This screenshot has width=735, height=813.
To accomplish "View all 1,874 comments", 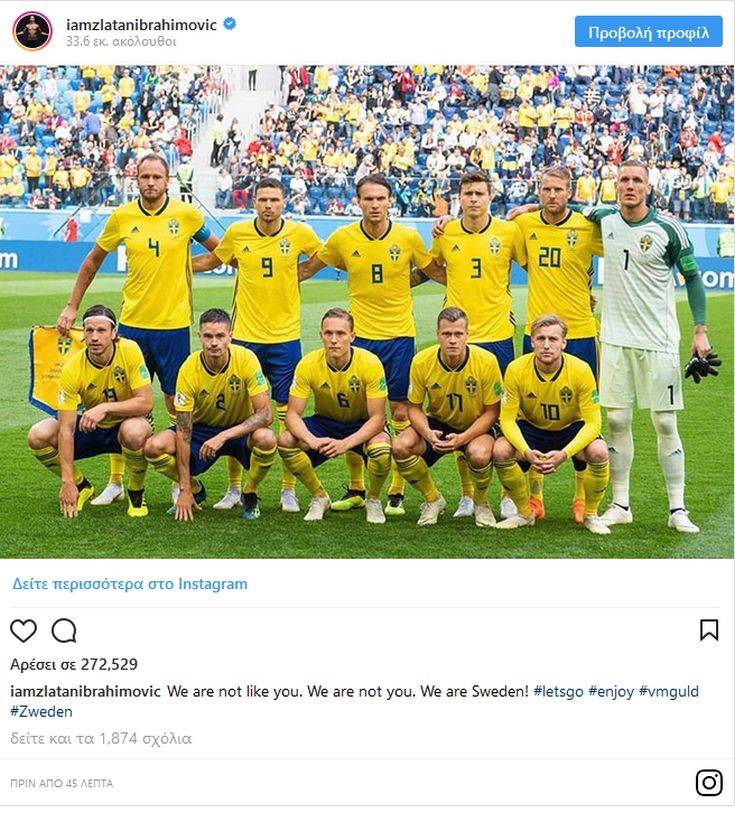I will (x=101, y=738).
